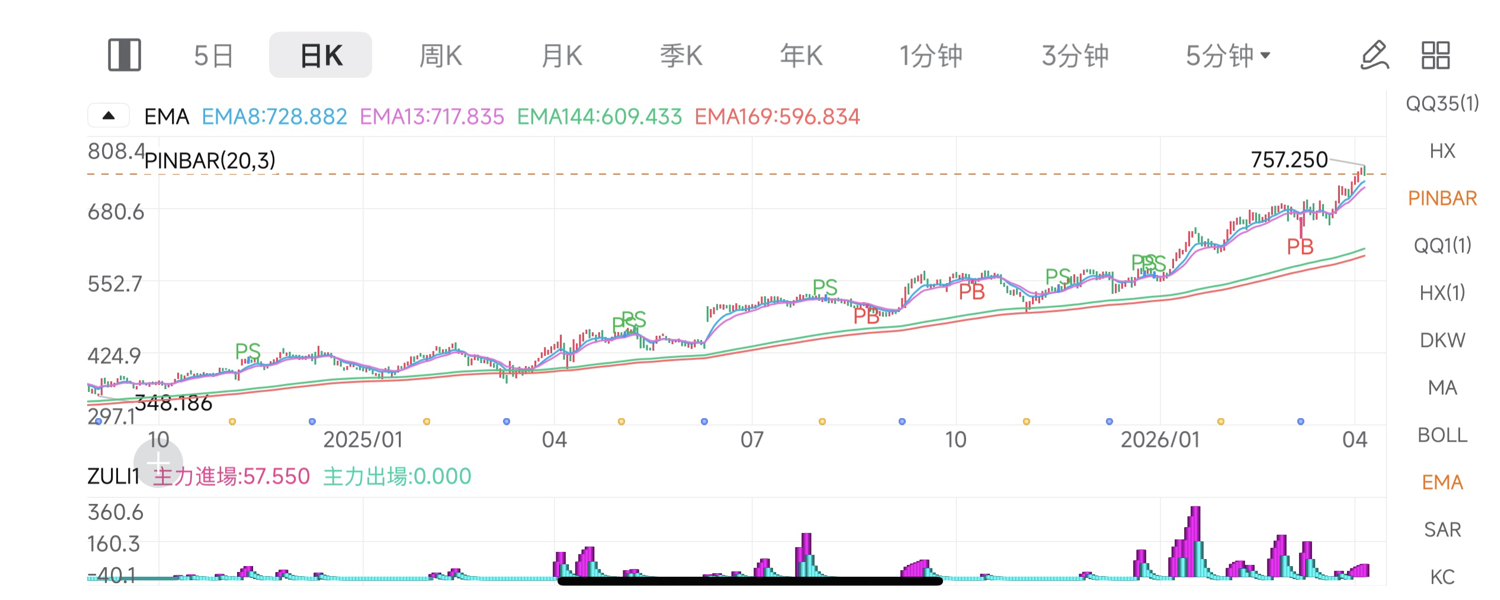Open the grid layout icon
Viewport: 1500px width, 600px height.
(1436, 55)
